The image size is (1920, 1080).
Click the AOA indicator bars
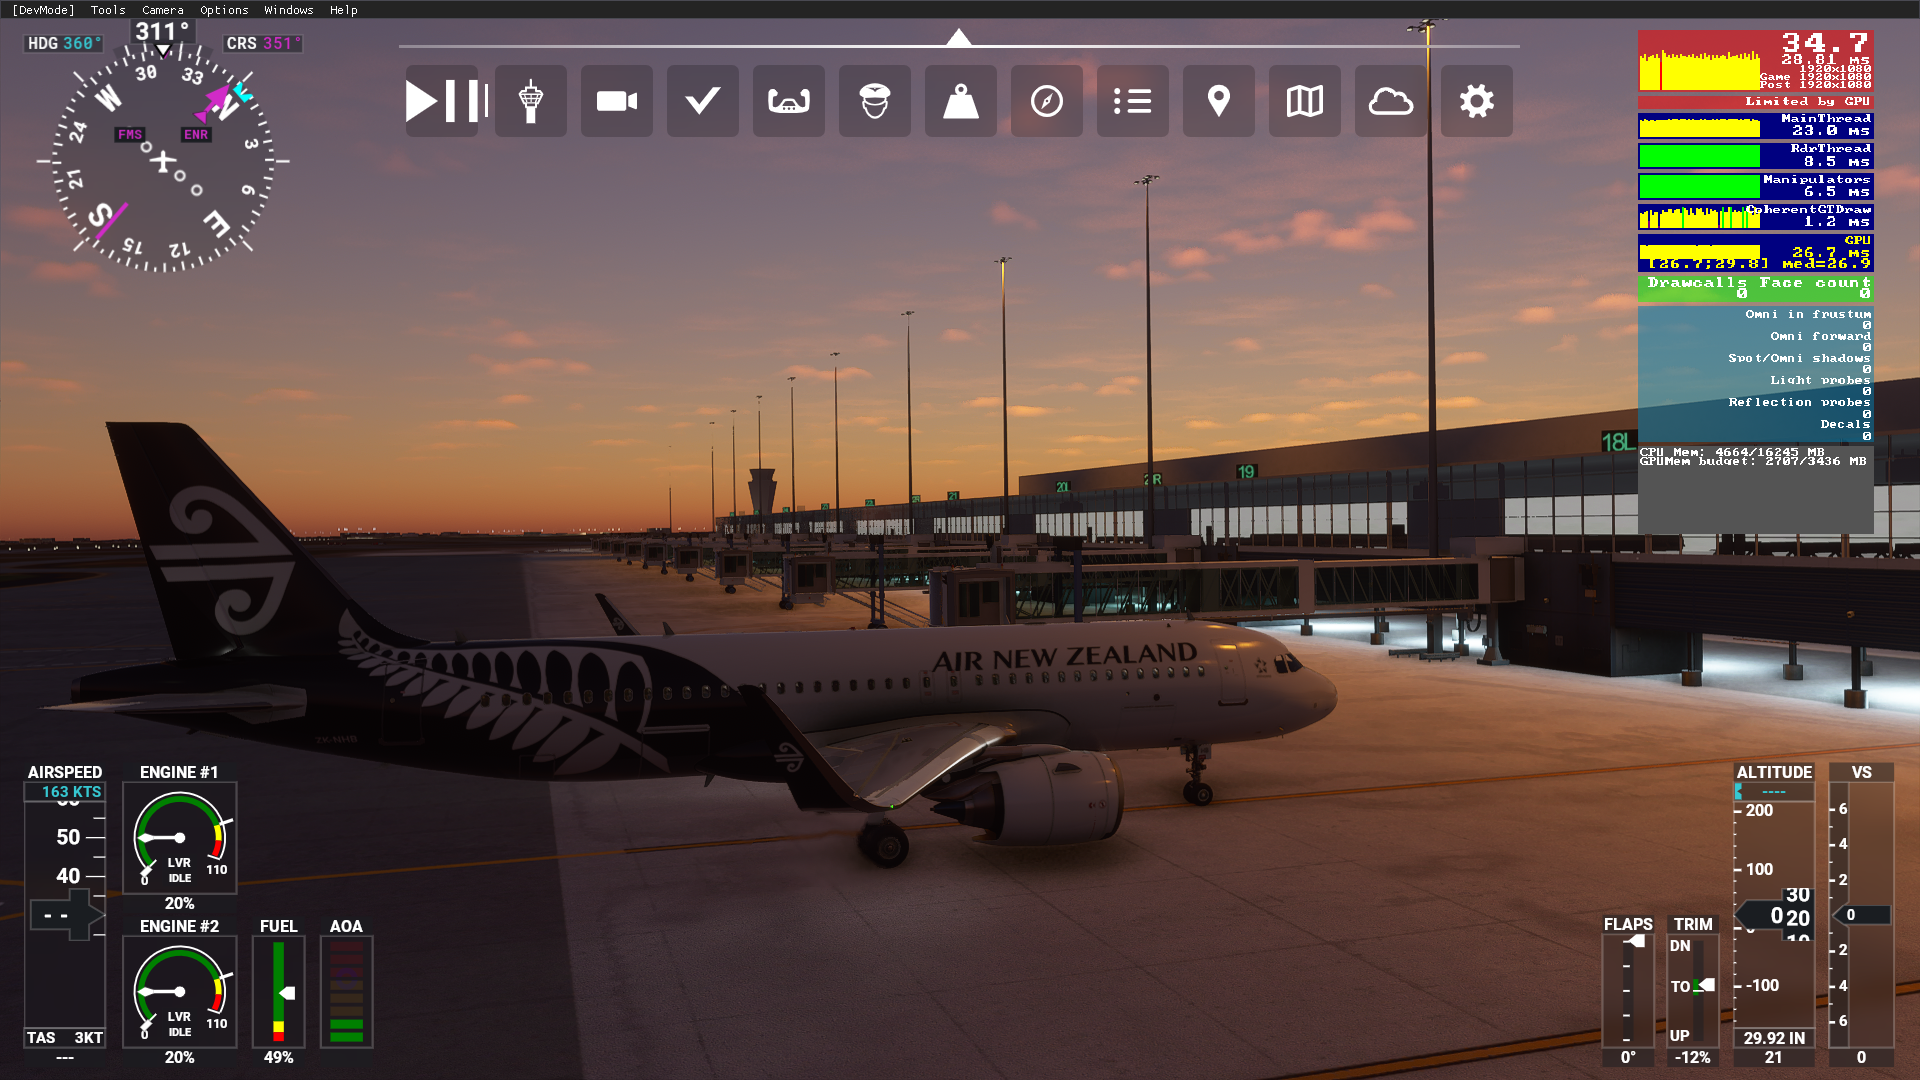(346, 992)
